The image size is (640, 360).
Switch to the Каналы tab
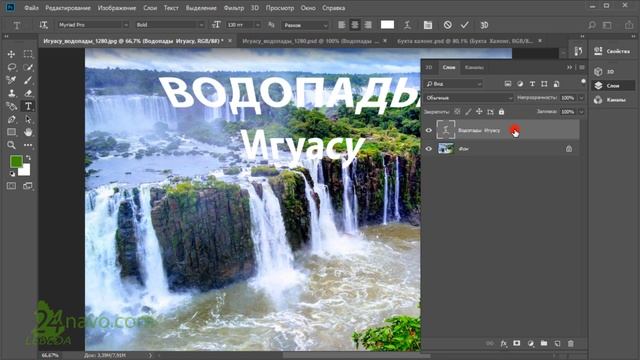(x=474, y=67)
